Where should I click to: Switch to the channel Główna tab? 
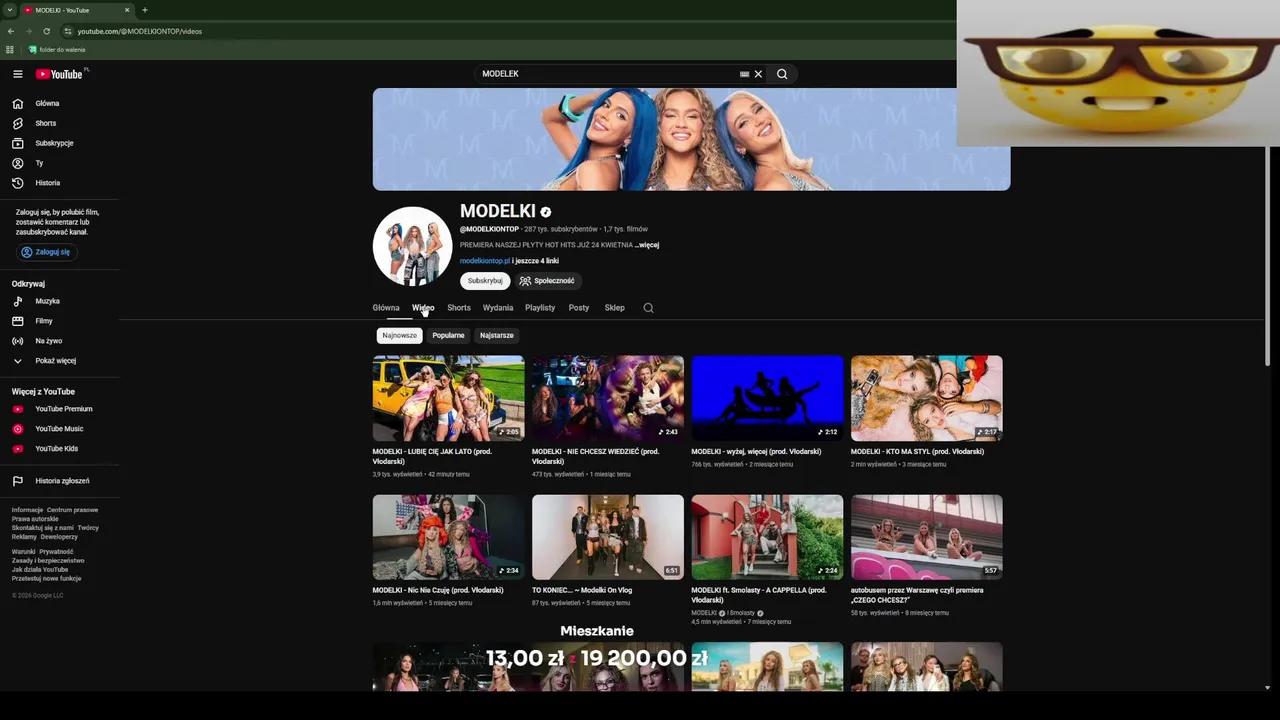[386, 308]
